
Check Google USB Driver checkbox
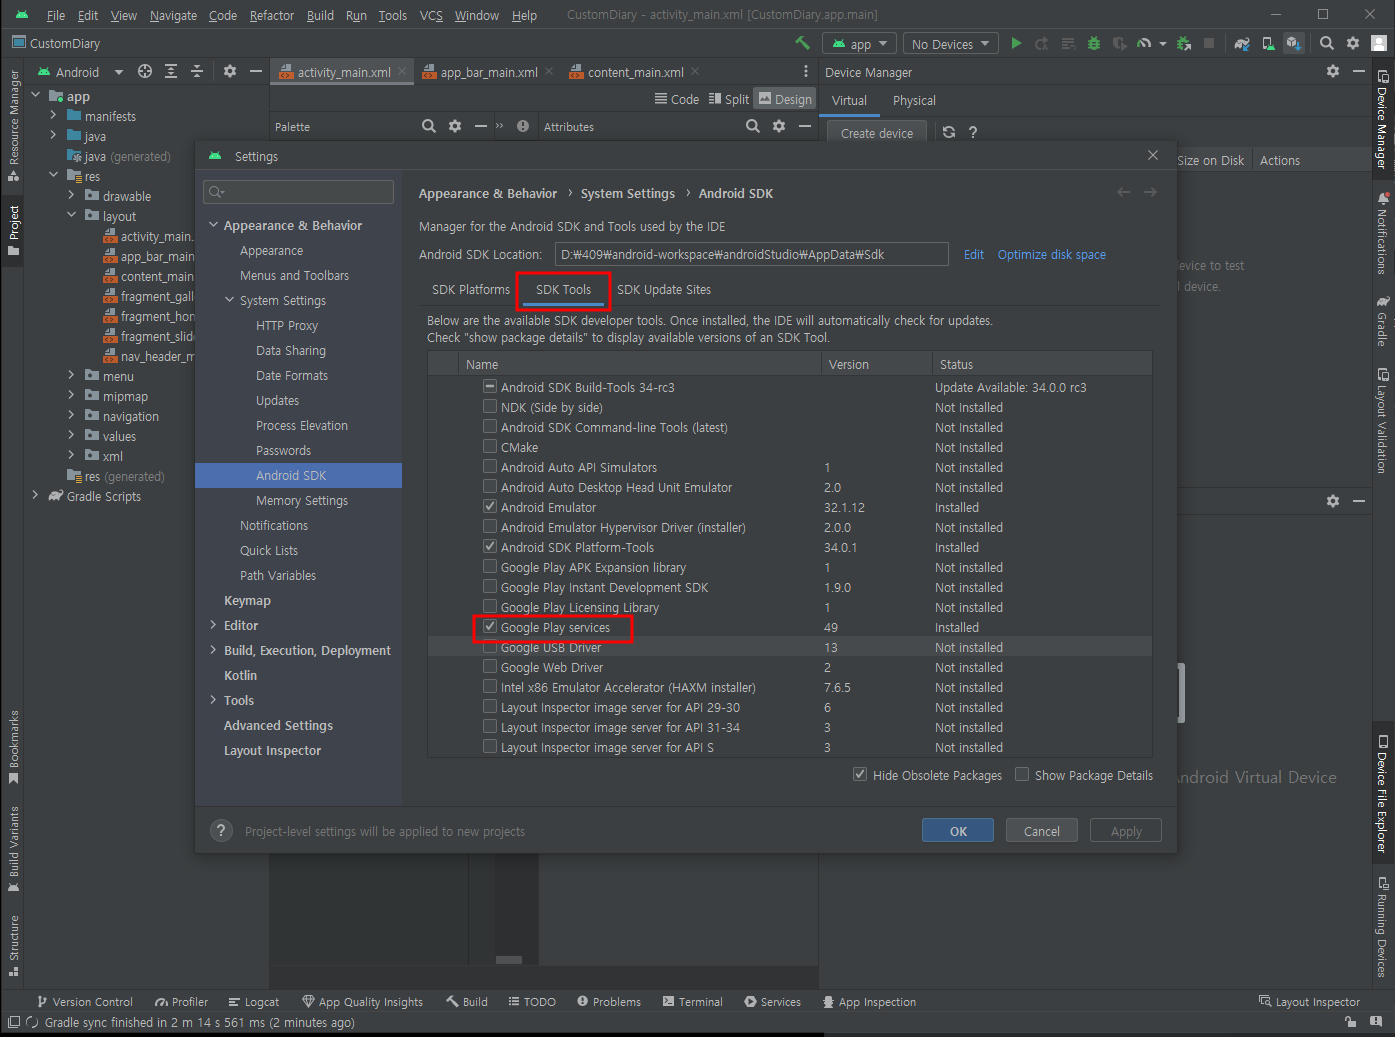pos(490,647)
